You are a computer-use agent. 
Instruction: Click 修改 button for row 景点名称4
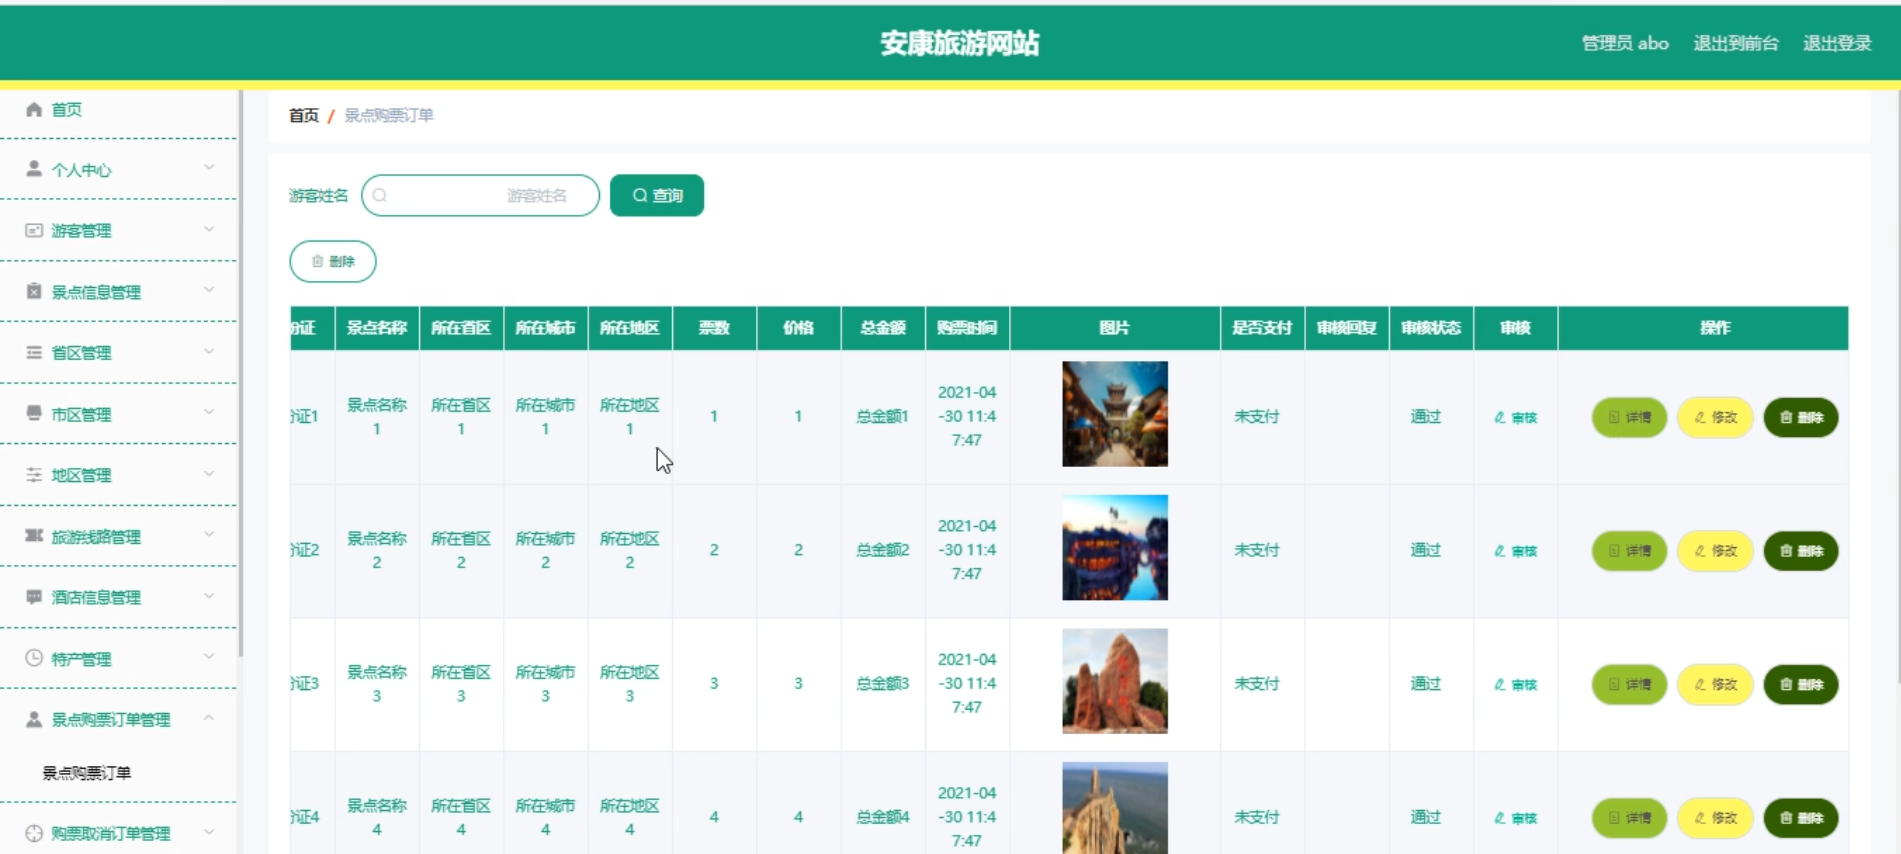(x=1715, y=818)
